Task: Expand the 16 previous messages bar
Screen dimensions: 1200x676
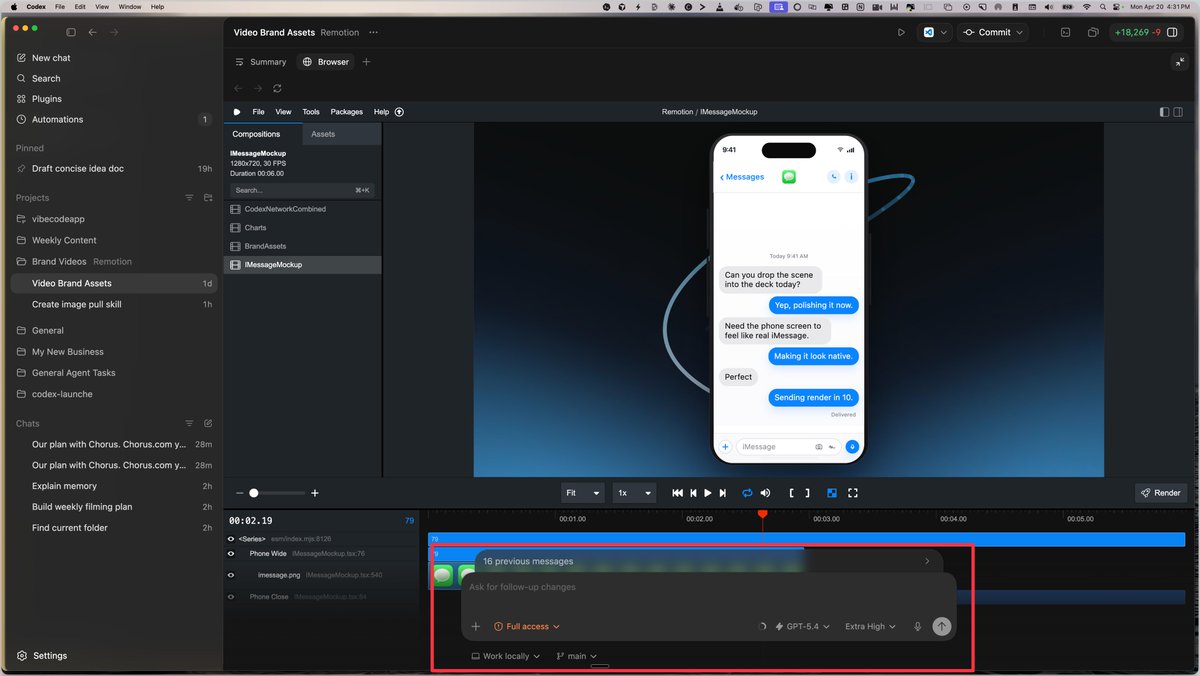Action: tap(708, 561)
